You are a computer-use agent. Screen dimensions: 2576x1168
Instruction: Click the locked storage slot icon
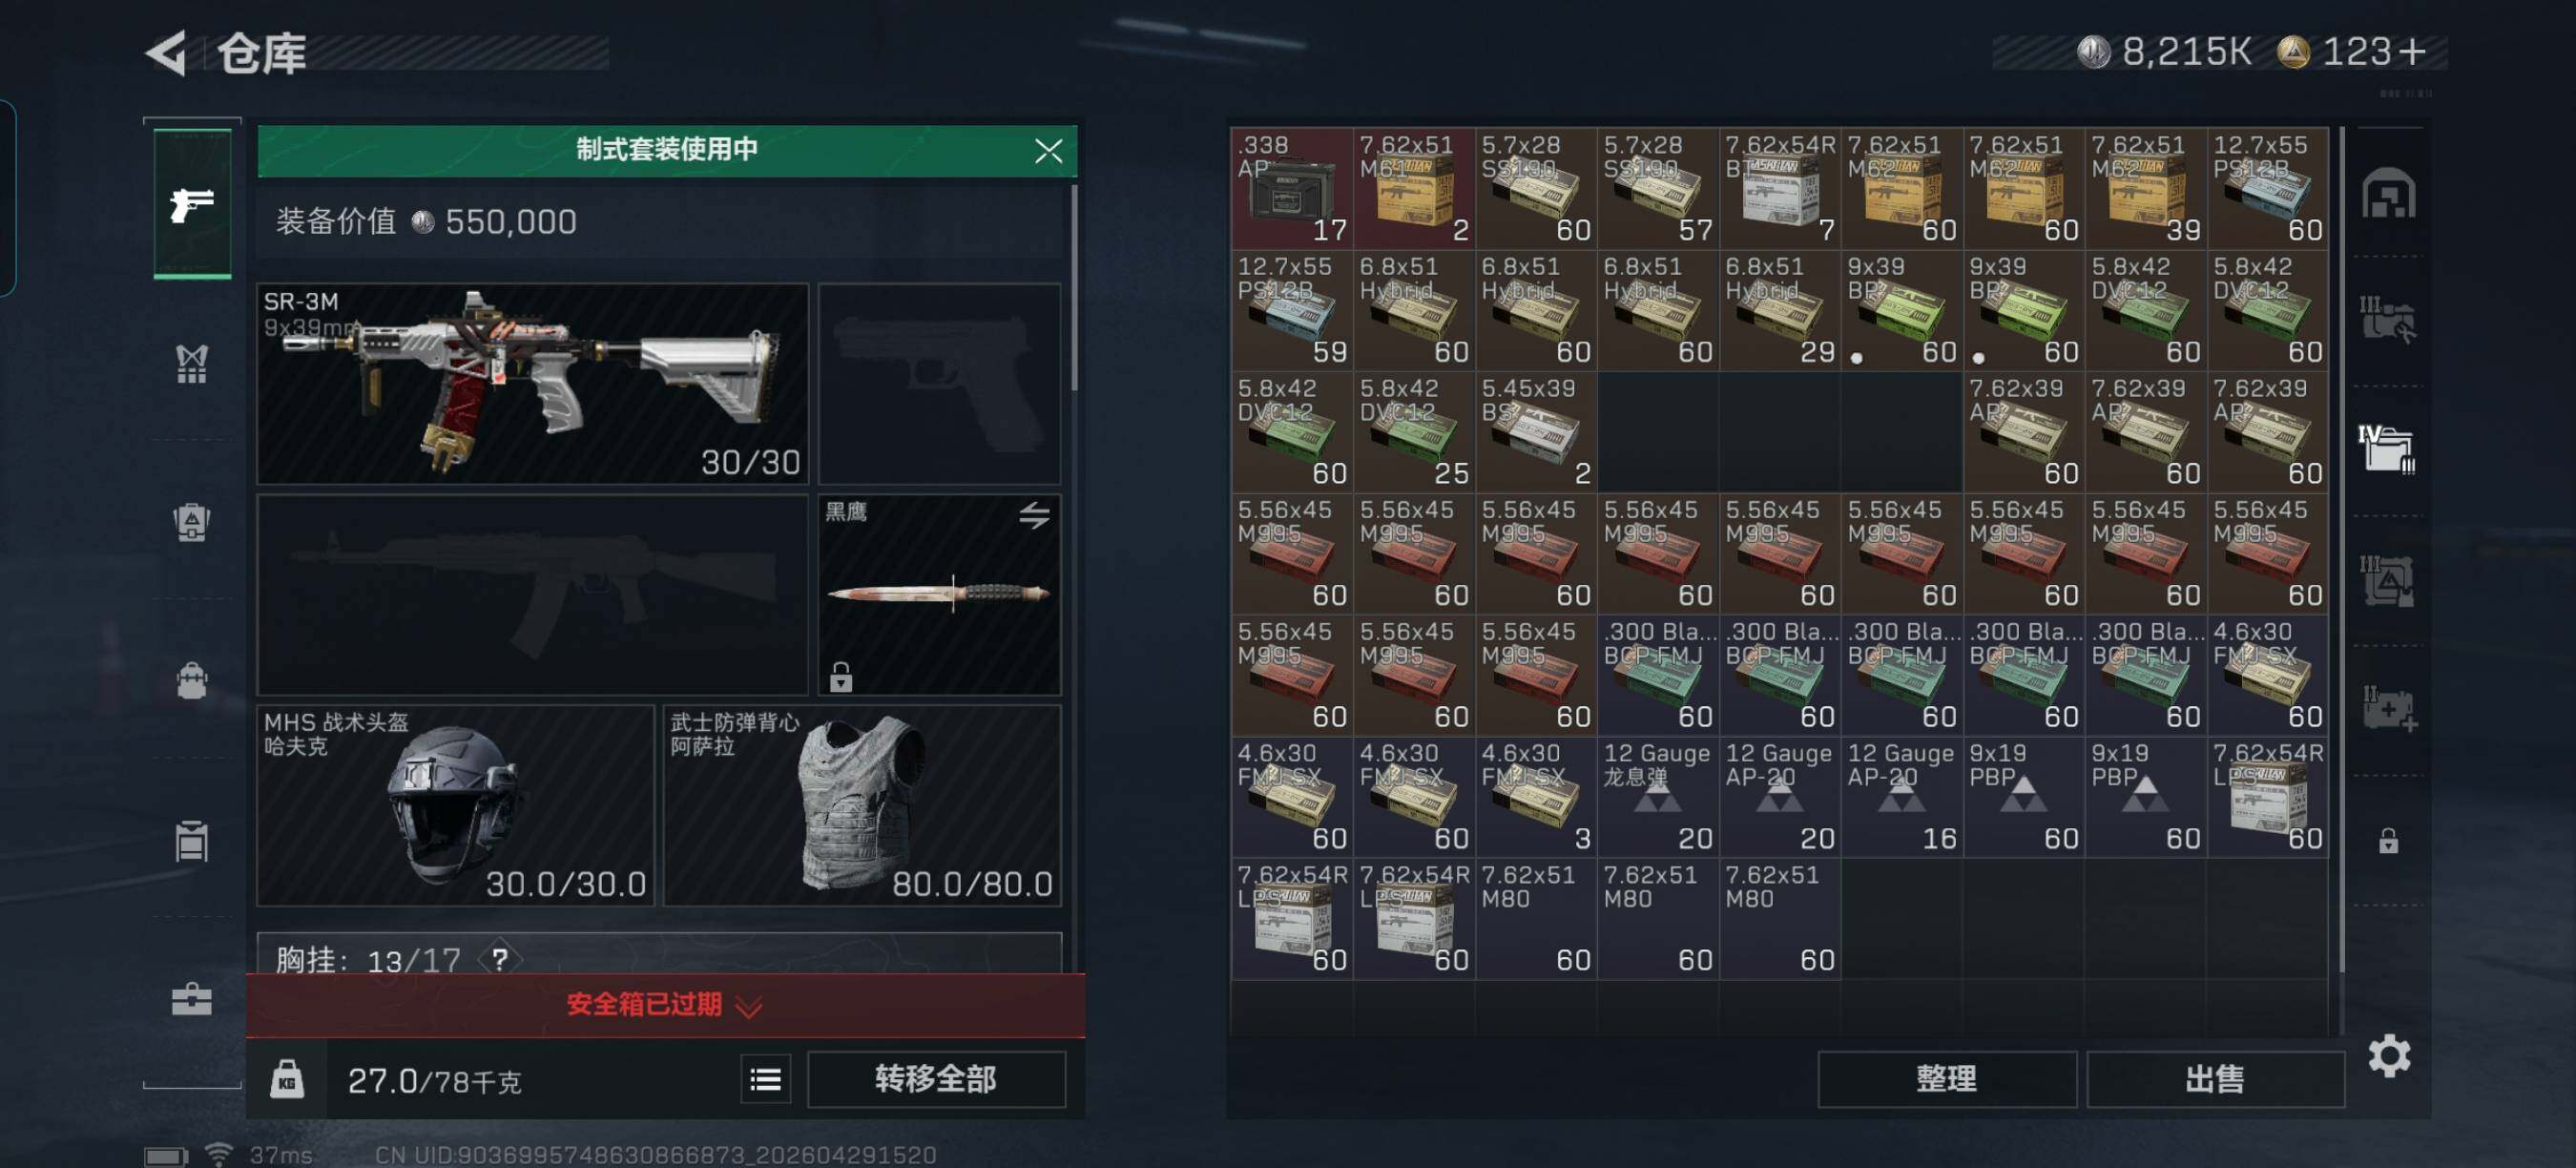pos(2388,841)
